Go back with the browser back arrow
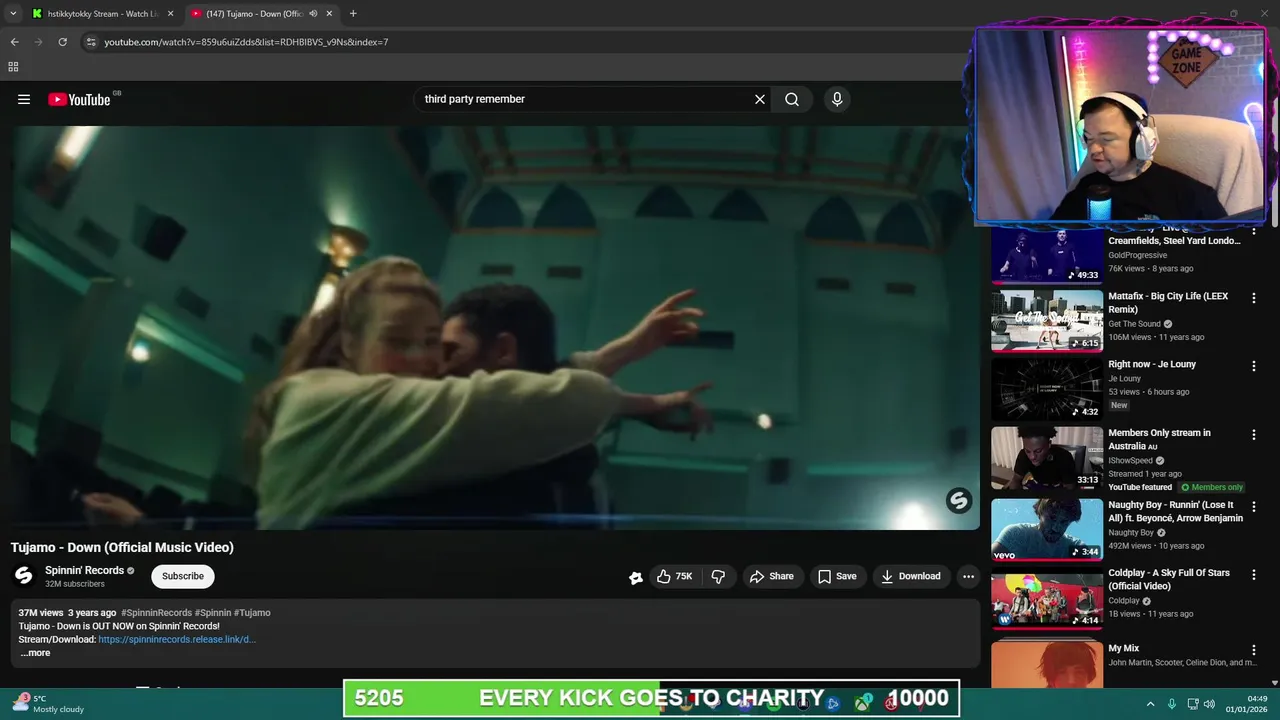Screen dimensions: 1280x720 (14, 42)
